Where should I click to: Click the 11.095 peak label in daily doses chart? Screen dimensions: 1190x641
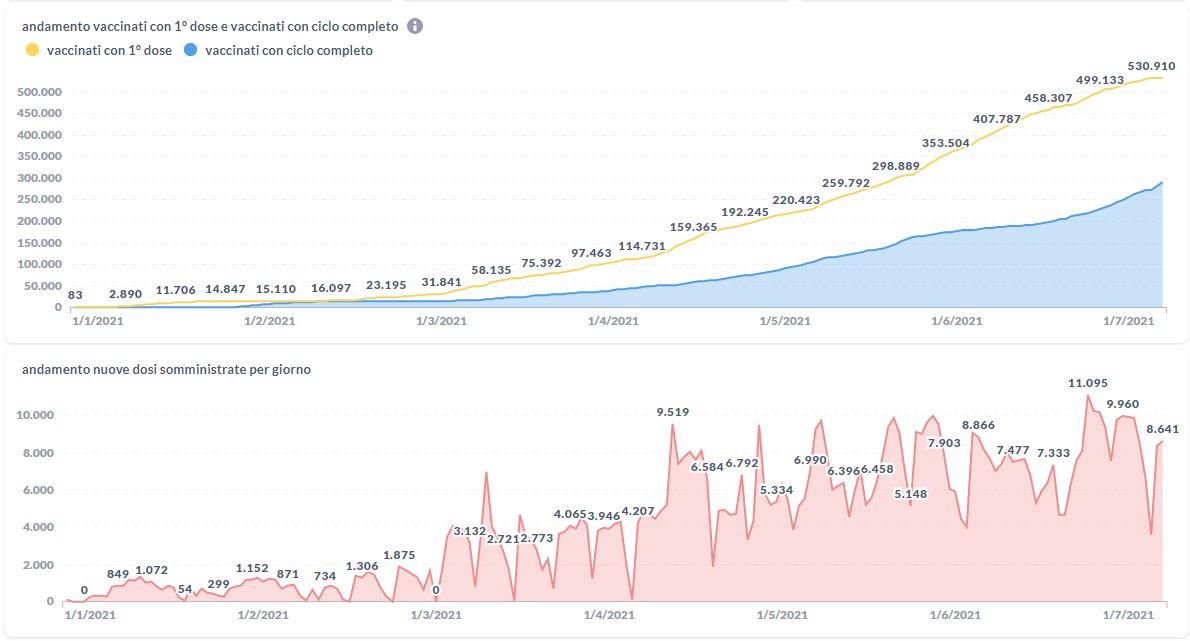coord(1089,383)
